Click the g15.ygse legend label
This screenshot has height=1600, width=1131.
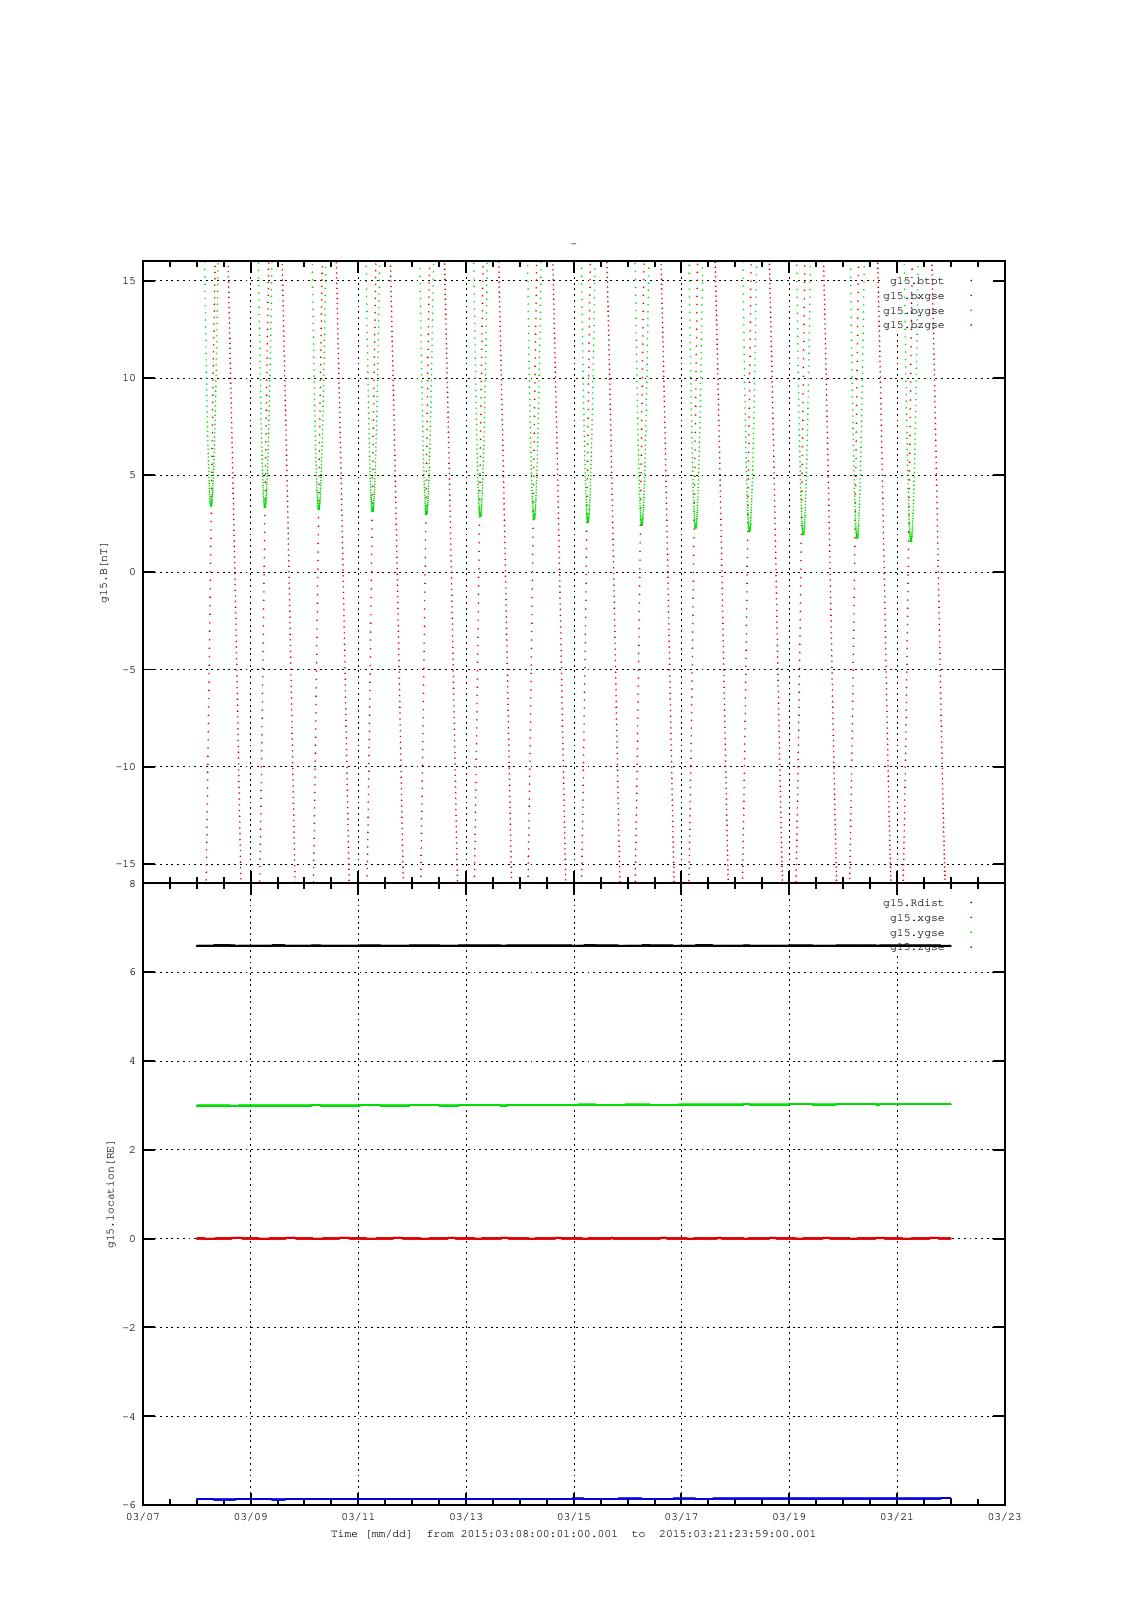tap(917, 932)
